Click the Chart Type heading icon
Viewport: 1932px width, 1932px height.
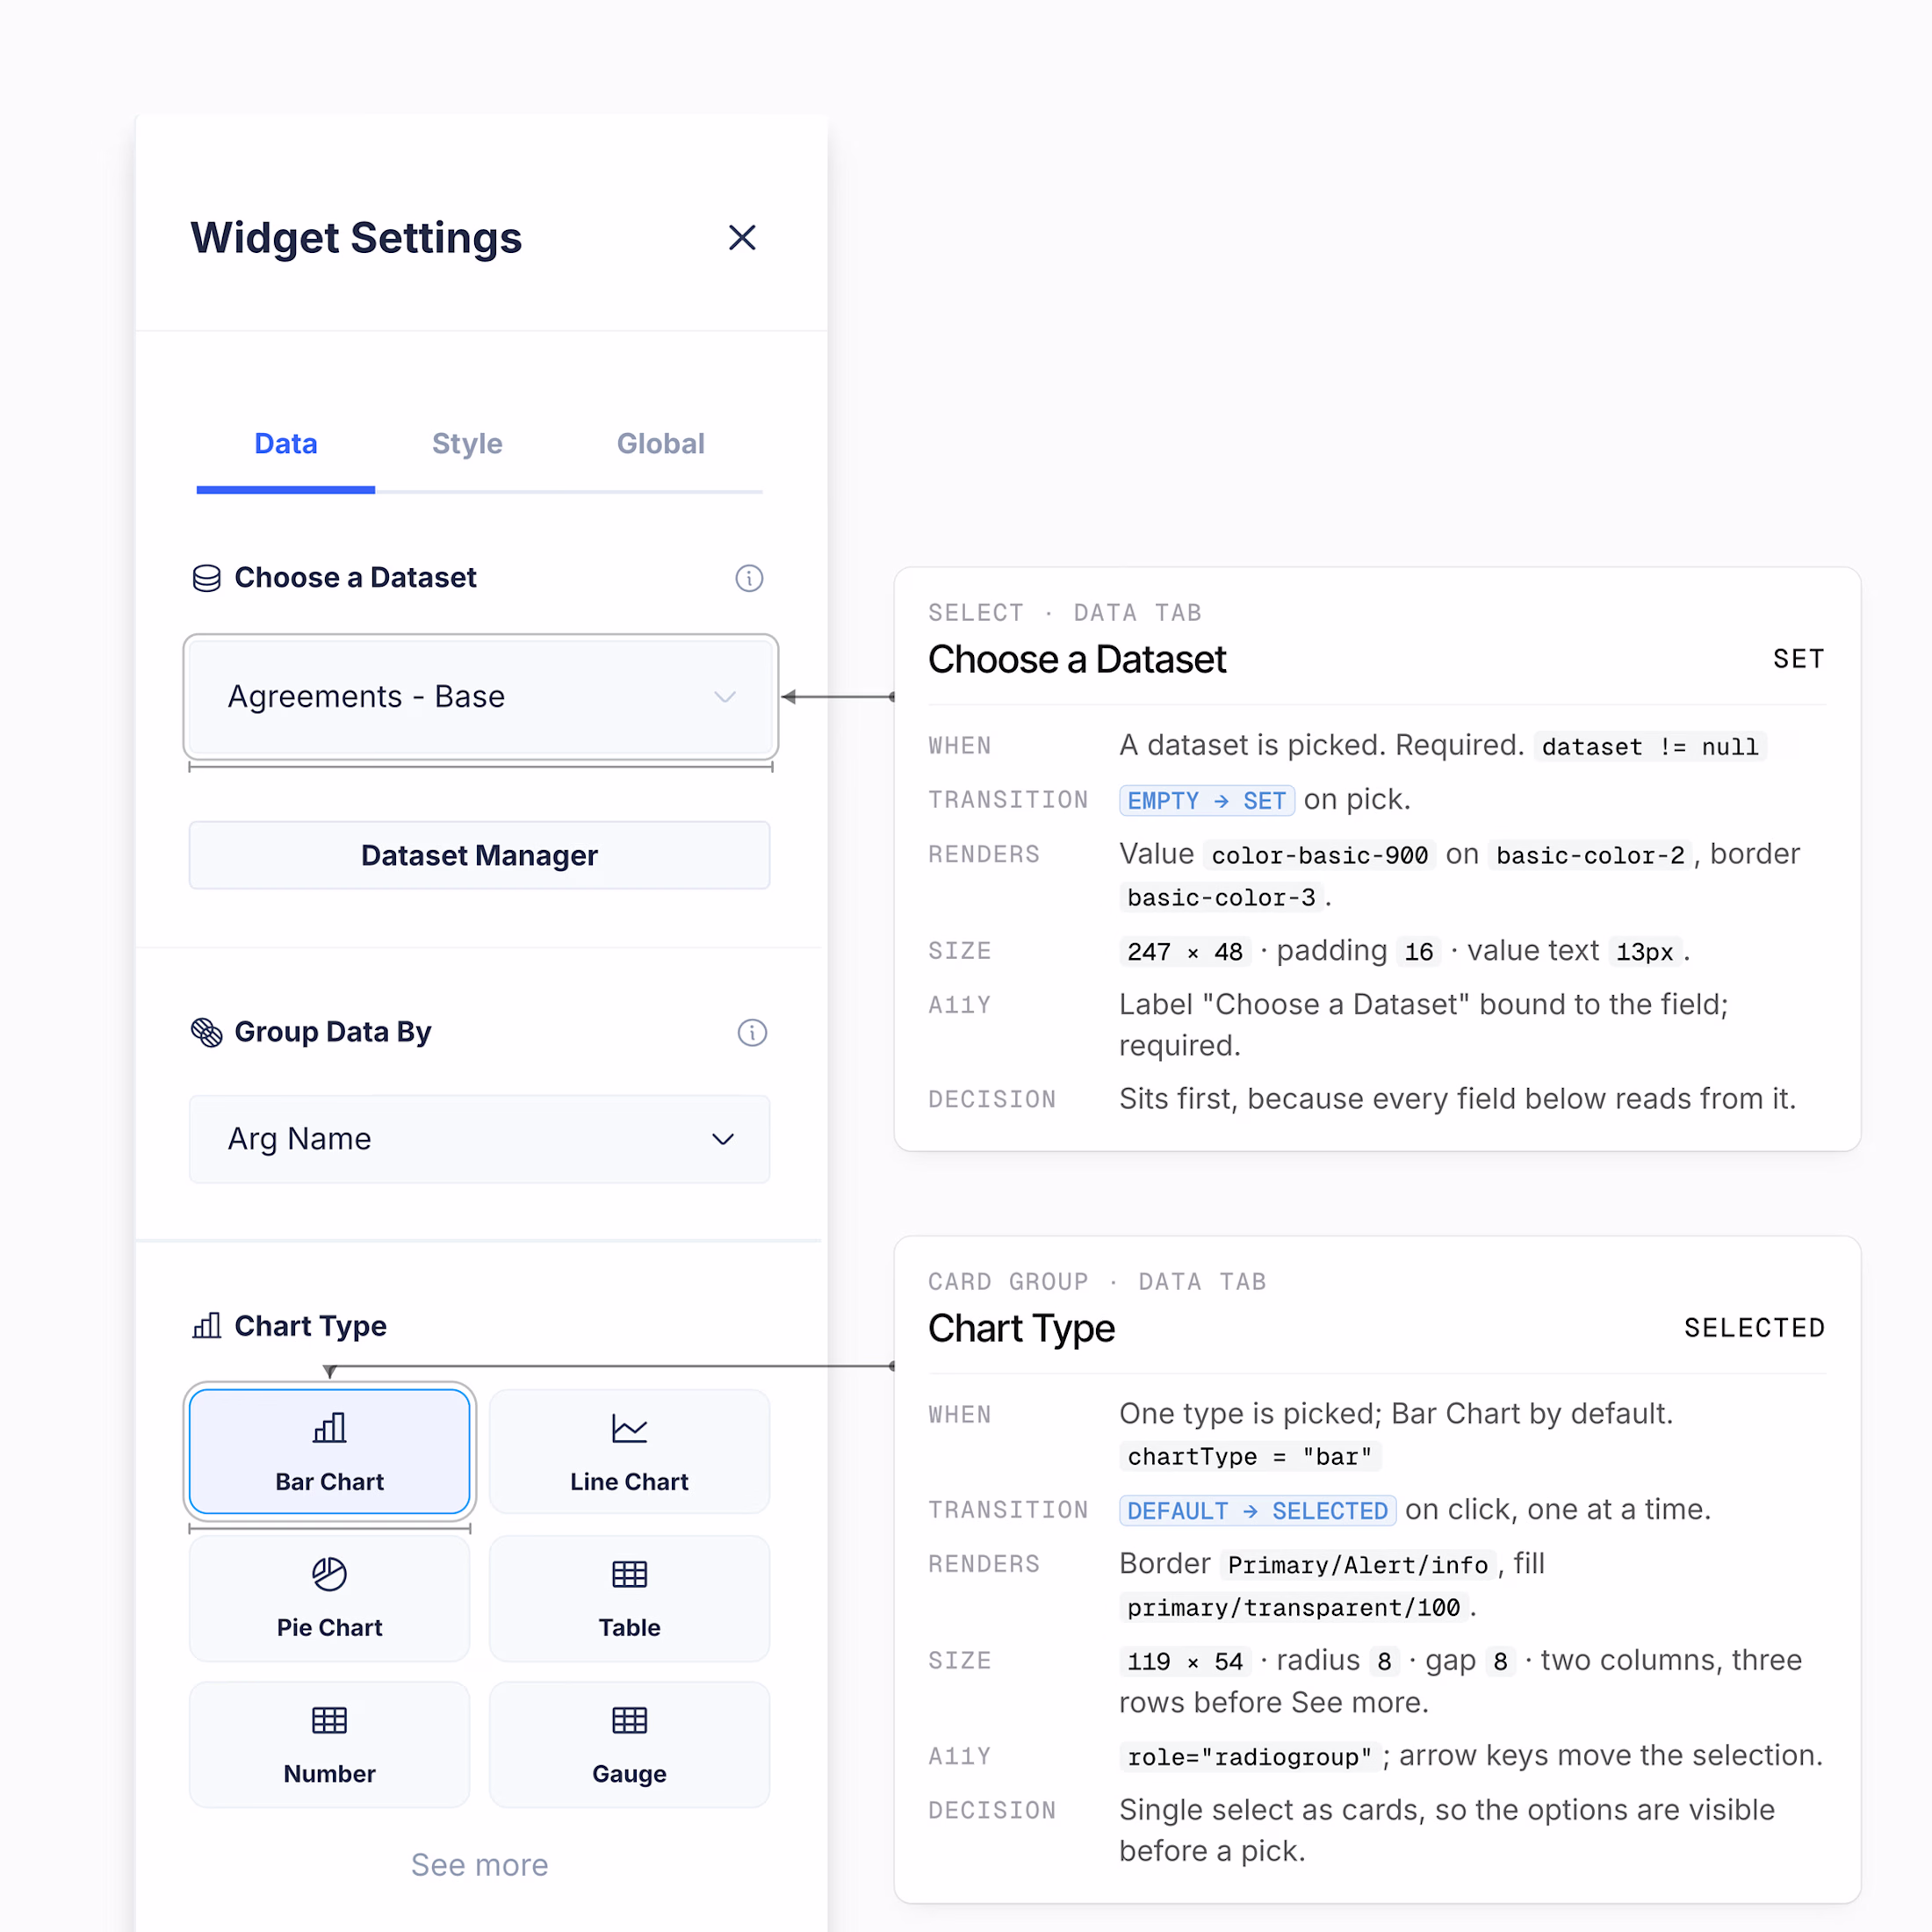tap(207, 1326)
